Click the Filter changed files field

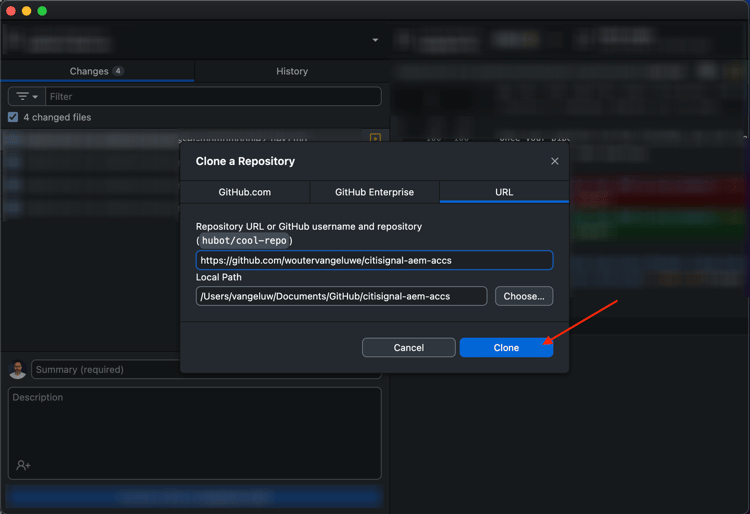213,97
